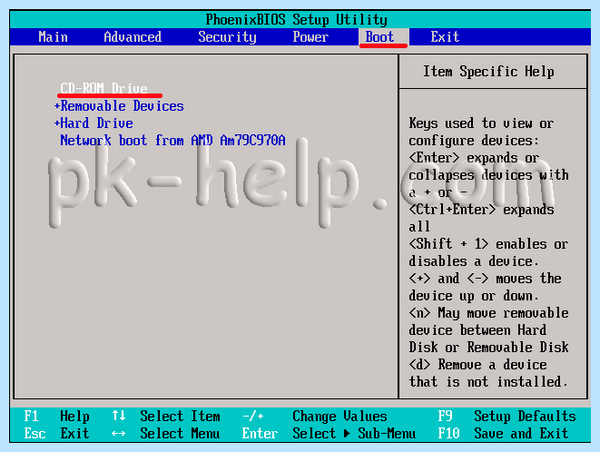
Task: Click the up-down arrows Select Item icon
Action: click(119, 416)
